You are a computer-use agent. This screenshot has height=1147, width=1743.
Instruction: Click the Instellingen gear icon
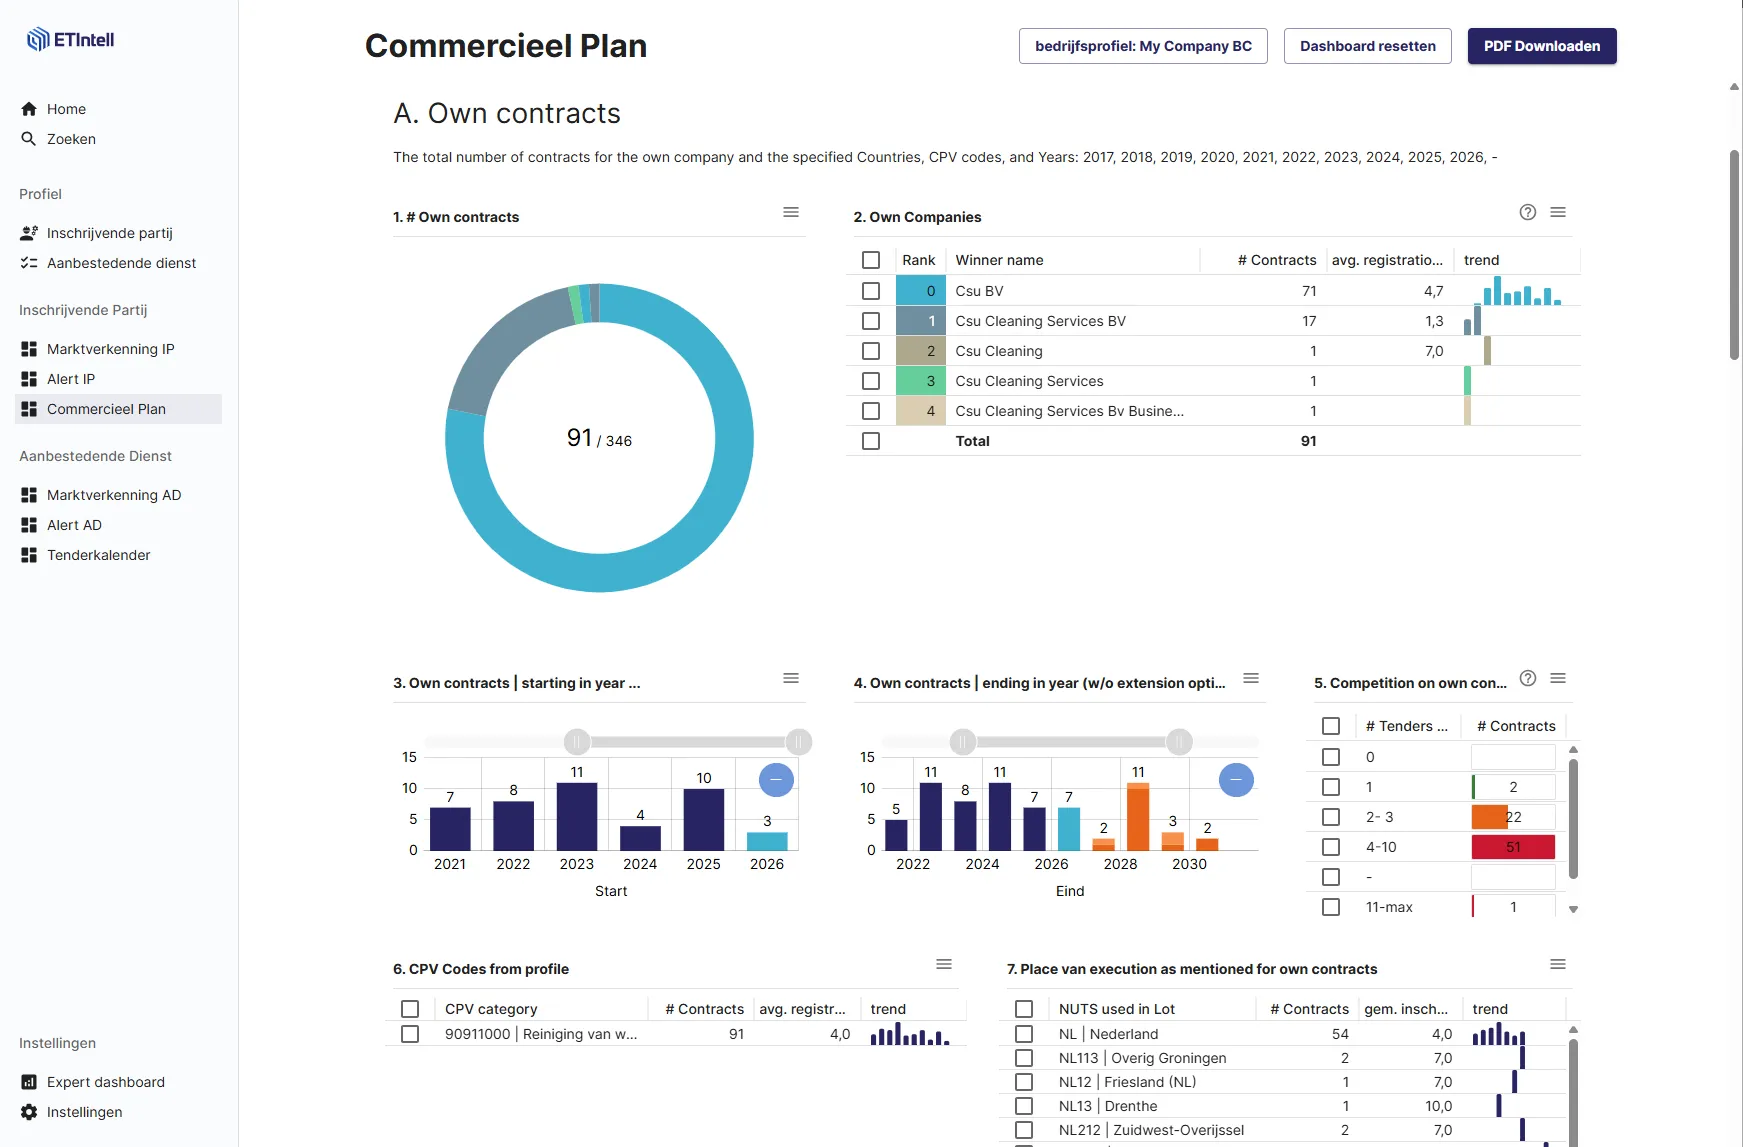(29, 1112)
